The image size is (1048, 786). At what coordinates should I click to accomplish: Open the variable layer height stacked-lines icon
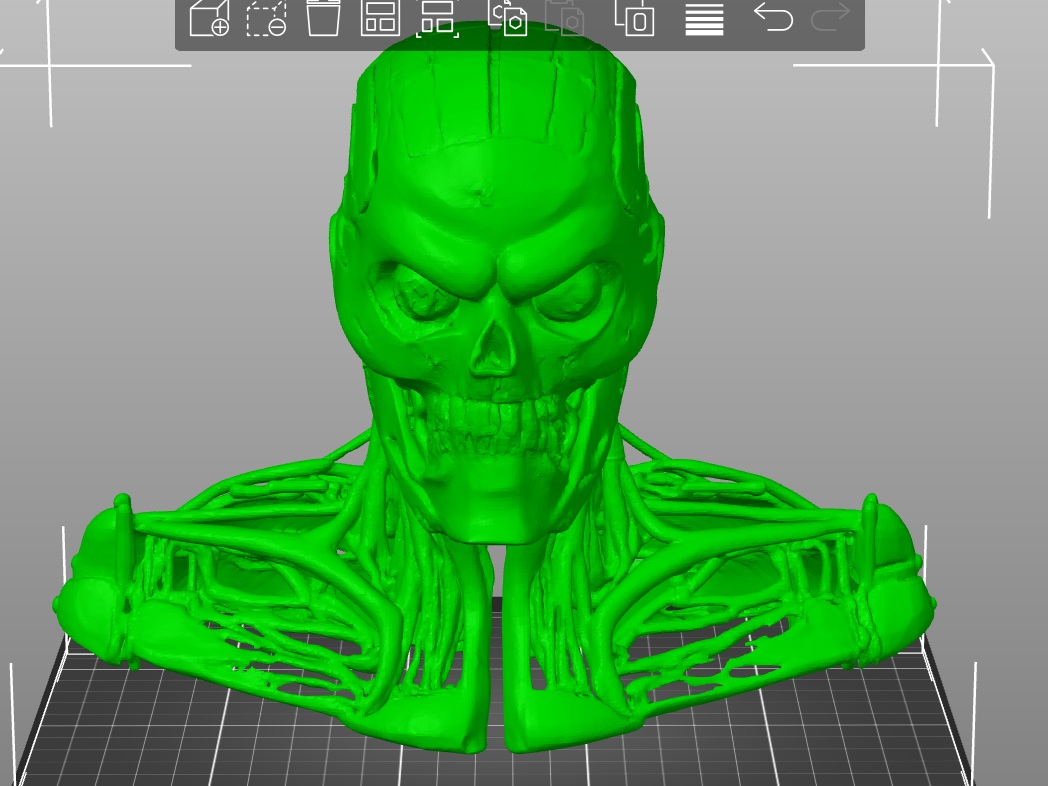[x=704, y=19]
